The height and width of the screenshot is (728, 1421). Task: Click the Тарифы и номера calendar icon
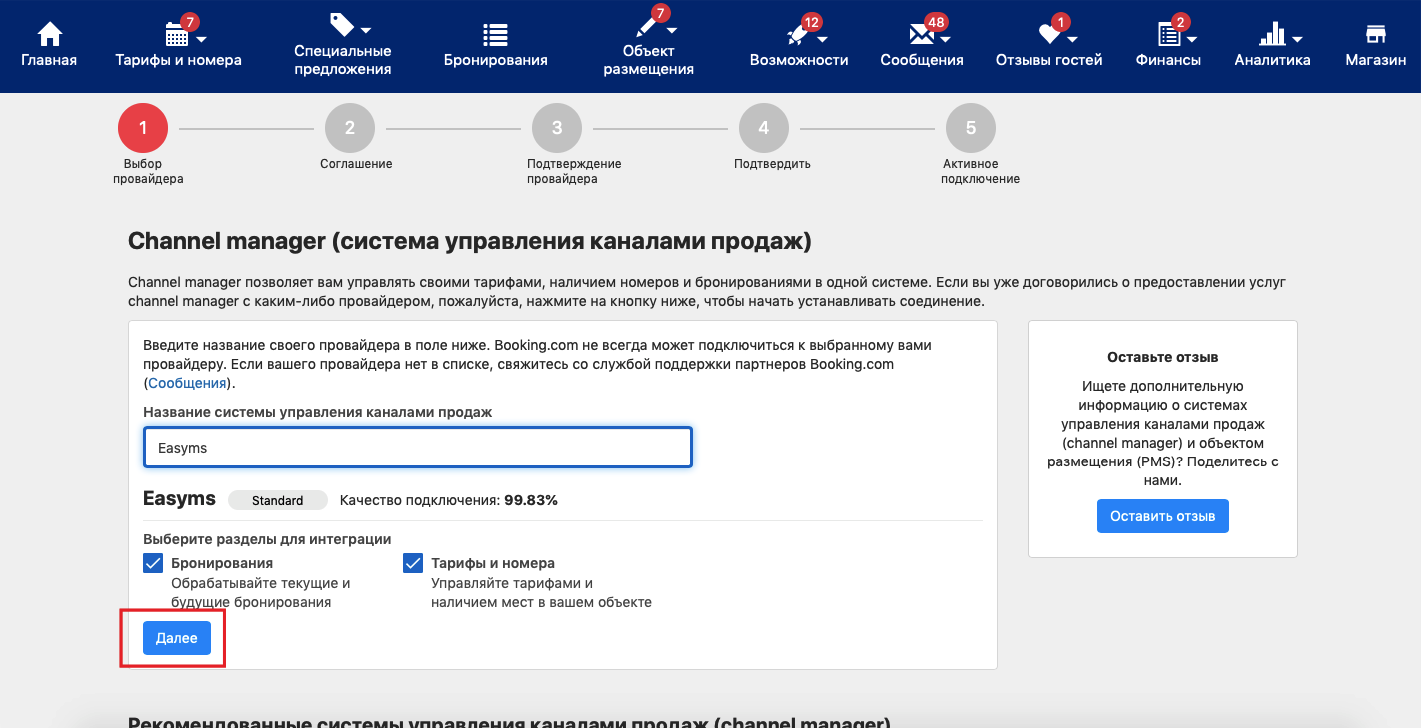[x=176, y=36]
